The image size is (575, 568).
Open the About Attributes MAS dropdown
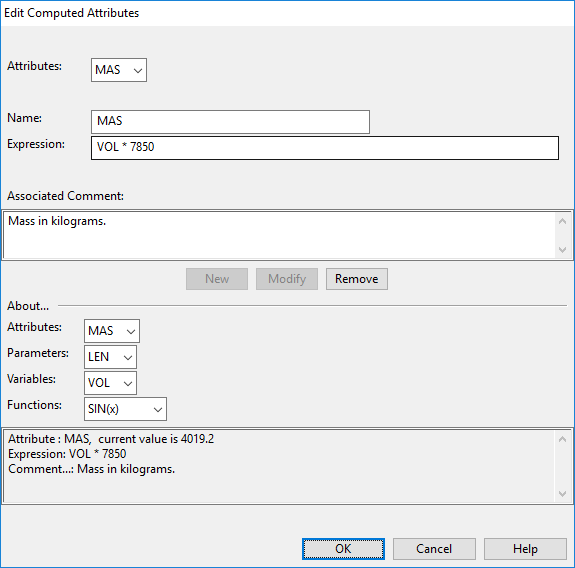pos(112,331)
